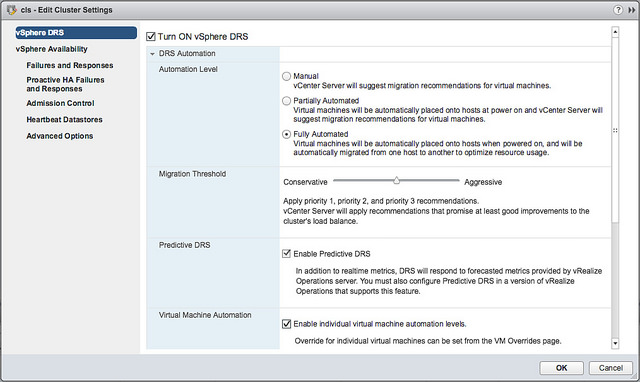
Task: Choose Partially Automated radio option
Action: [x=287, y=101]
